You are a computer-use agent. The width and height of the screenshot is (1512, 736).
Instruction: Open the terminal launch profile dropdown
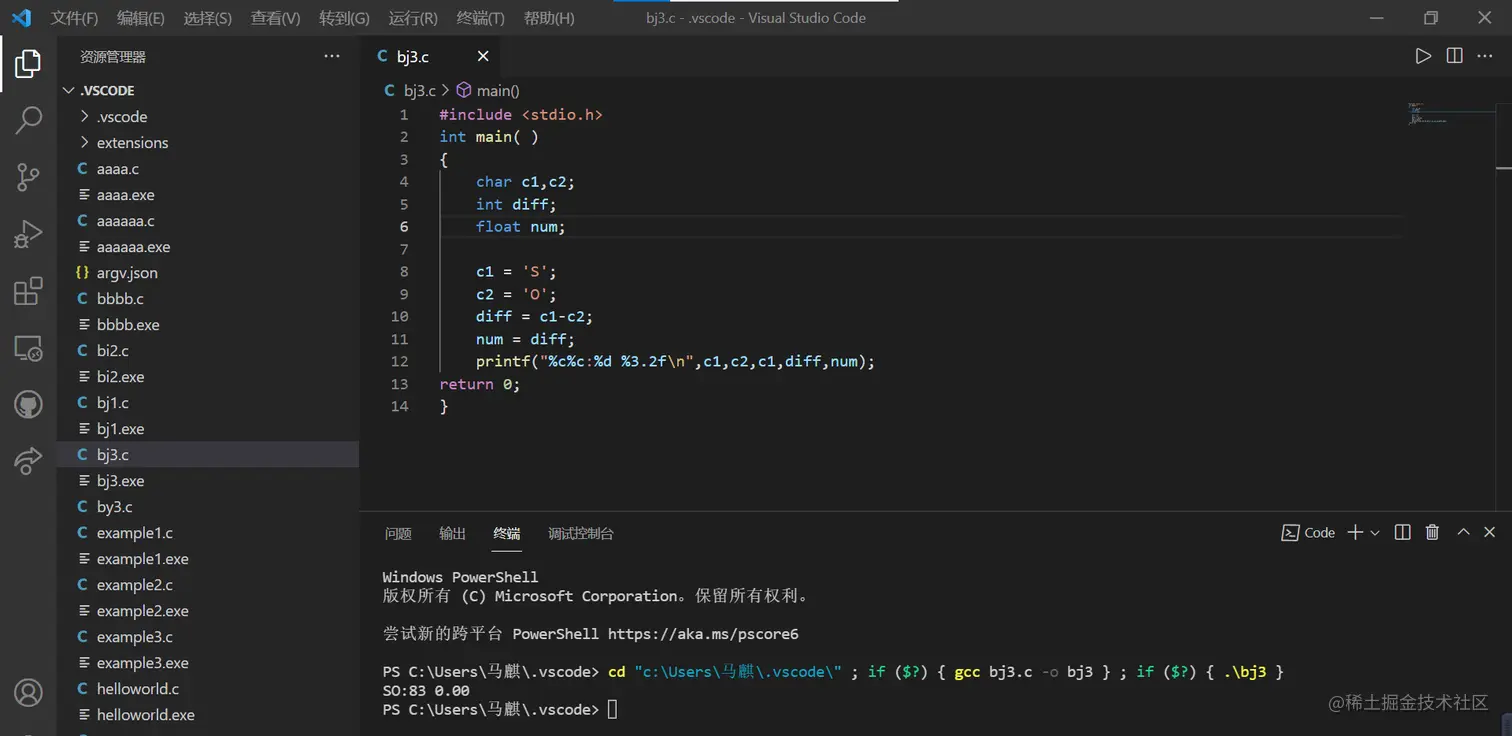pos(1375,534)
